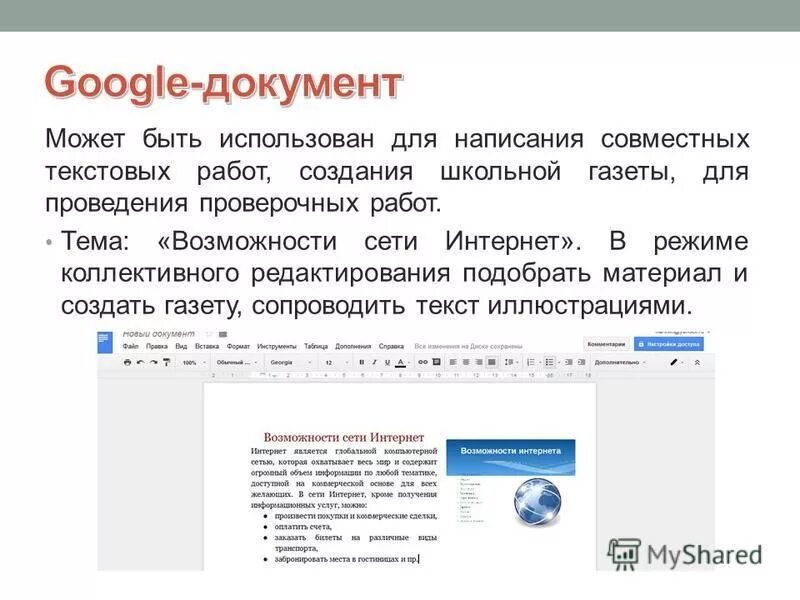This screenshot has height=600, width=800.
Task: Click the saved-to-Drive status text
Action: [x=468, y=346]
